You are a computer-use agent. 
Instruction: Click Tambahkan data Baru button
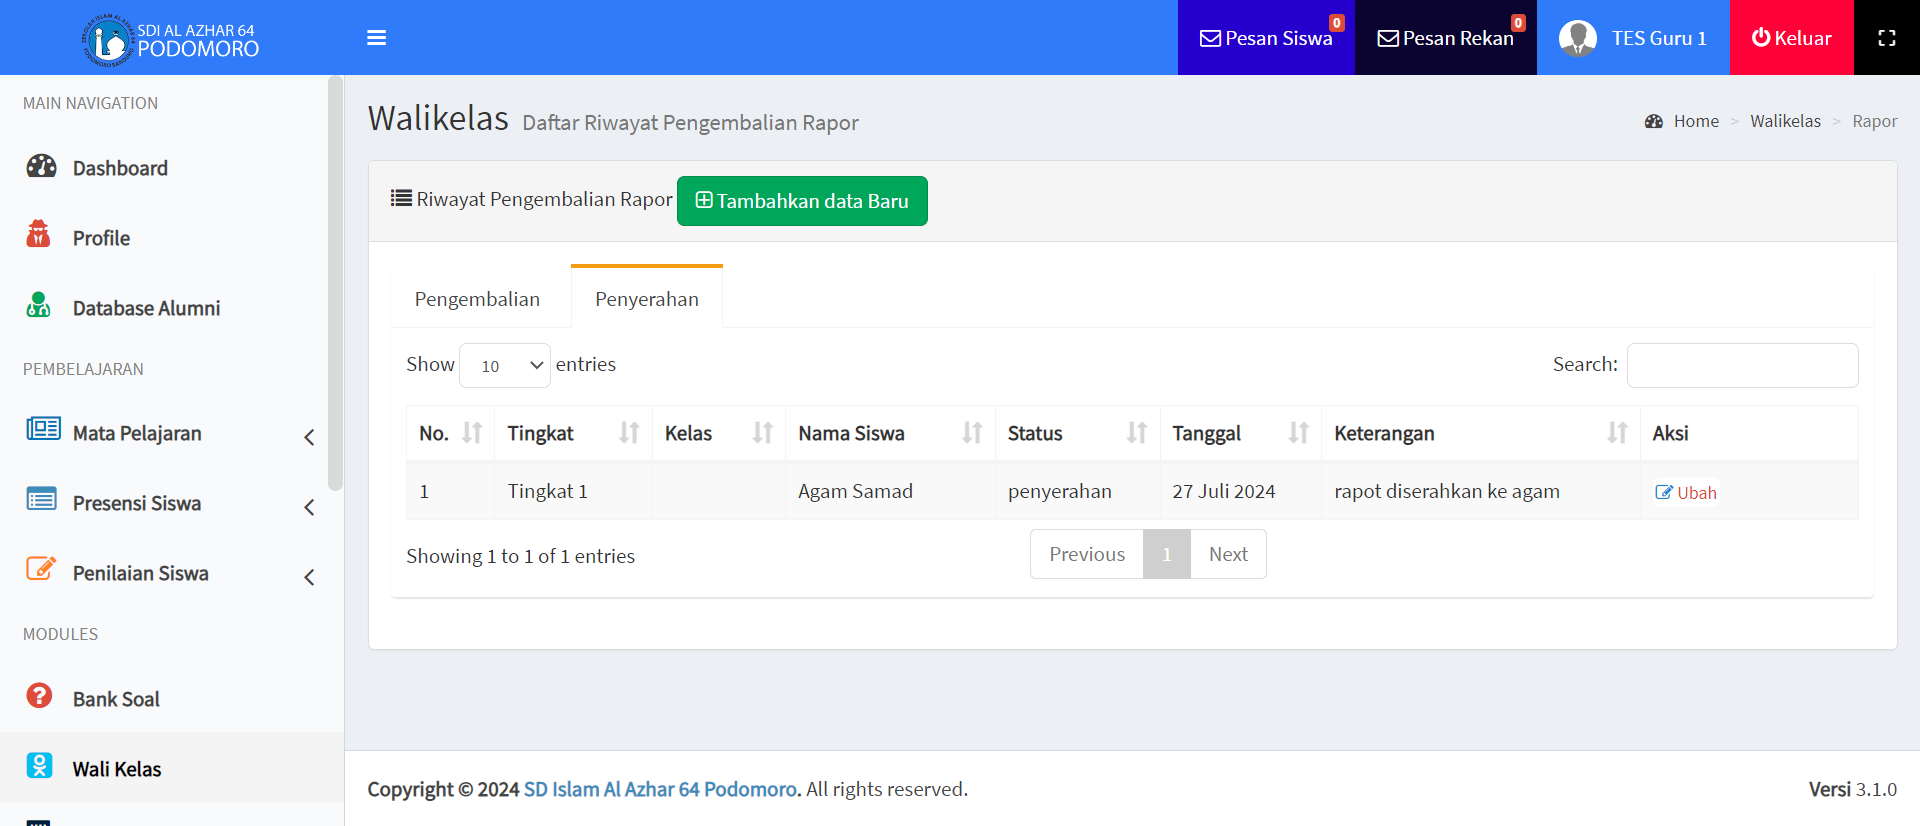pos(802,201)
